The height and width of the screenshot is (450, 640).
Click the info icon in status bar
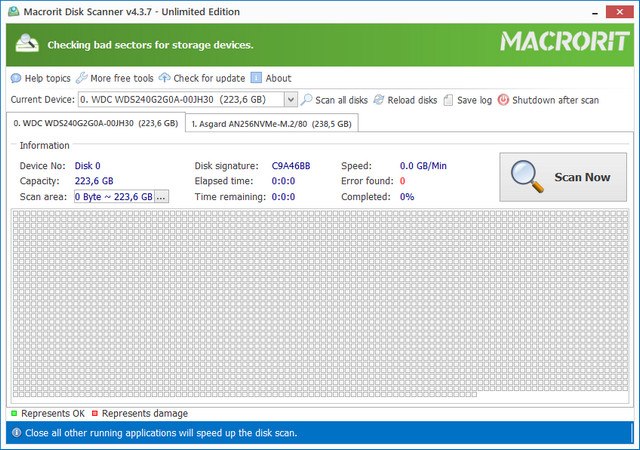pyautogui.click(x=15, y=433)
